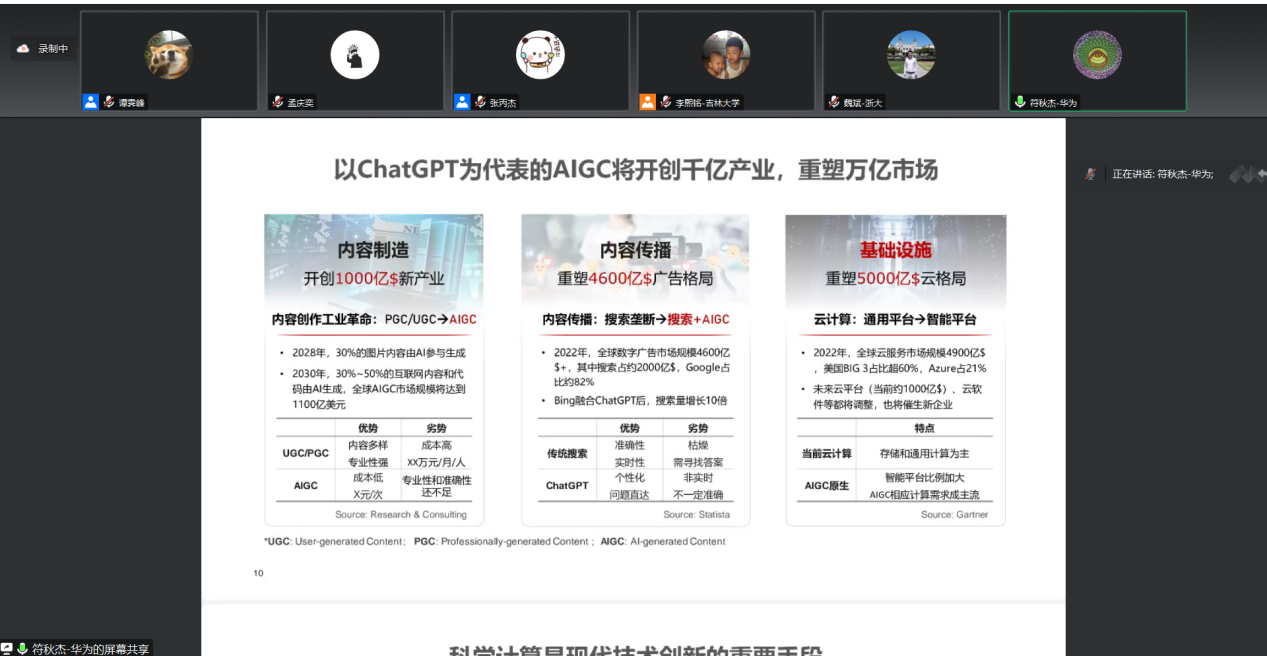Select 李熙铭-吉林大学's children photo avatar
This screenshot has width=1267, height=656.
(x=726, y=55)
